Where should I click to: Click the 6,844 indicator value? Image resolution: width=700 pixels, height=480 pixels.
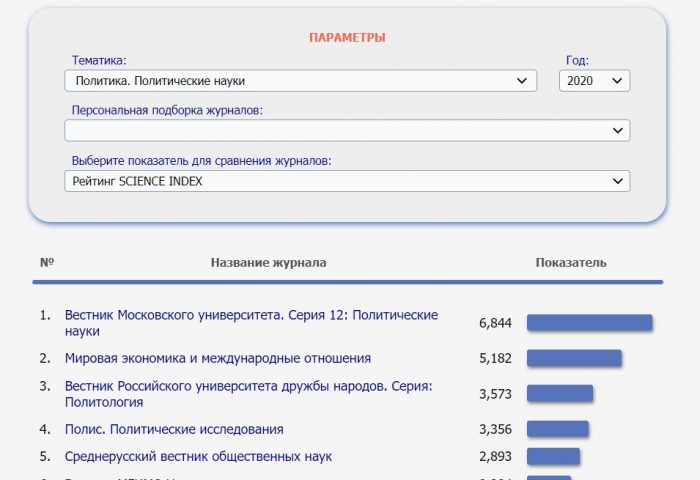495,322
